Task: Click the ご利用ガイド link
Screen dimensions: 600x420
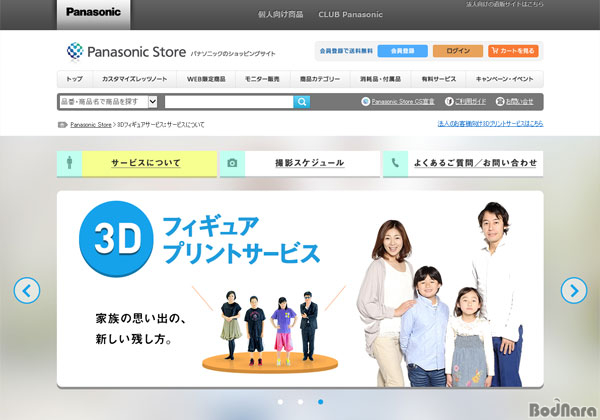Action: click(470, 101)
